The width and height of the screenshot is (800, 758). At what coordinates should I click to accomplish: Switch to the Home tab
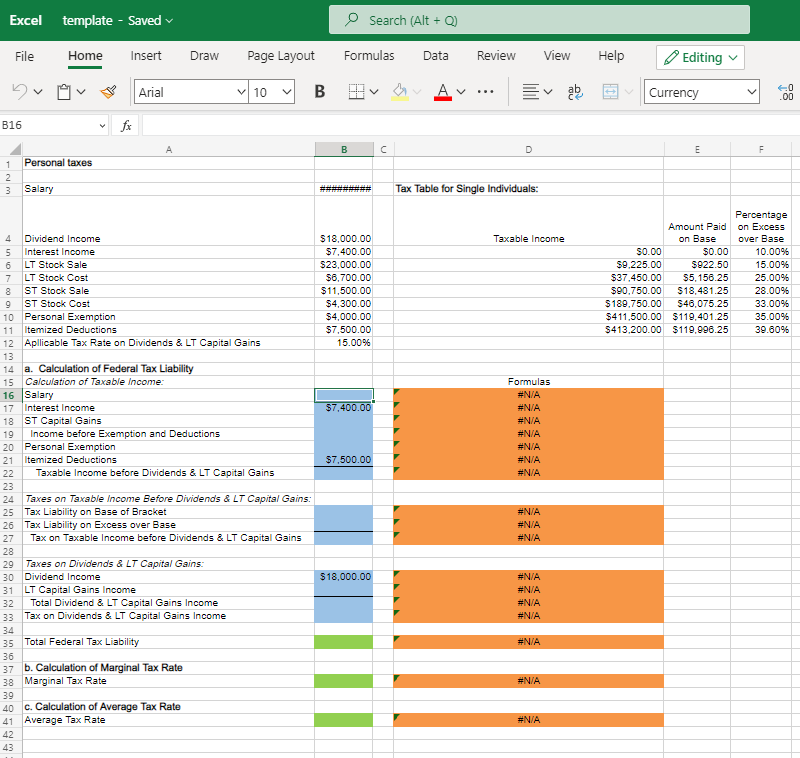85,56
